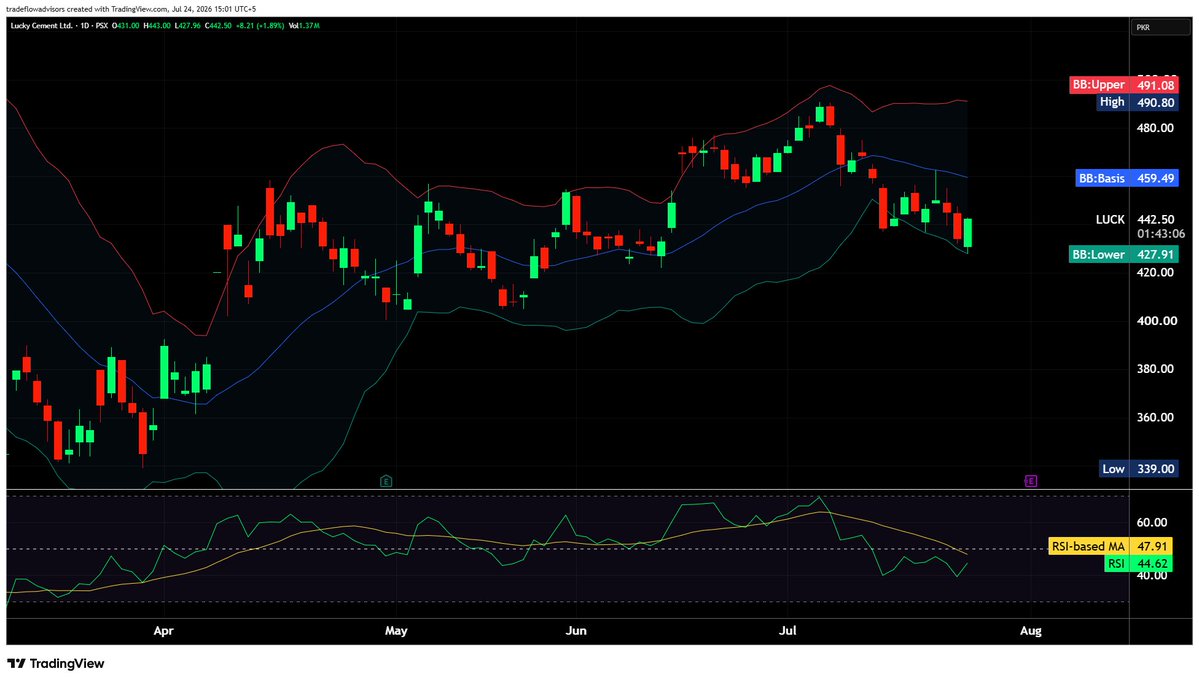Click the 400.00 price axis tick
Viewport: 1199px width, 682px height.
1155,320
